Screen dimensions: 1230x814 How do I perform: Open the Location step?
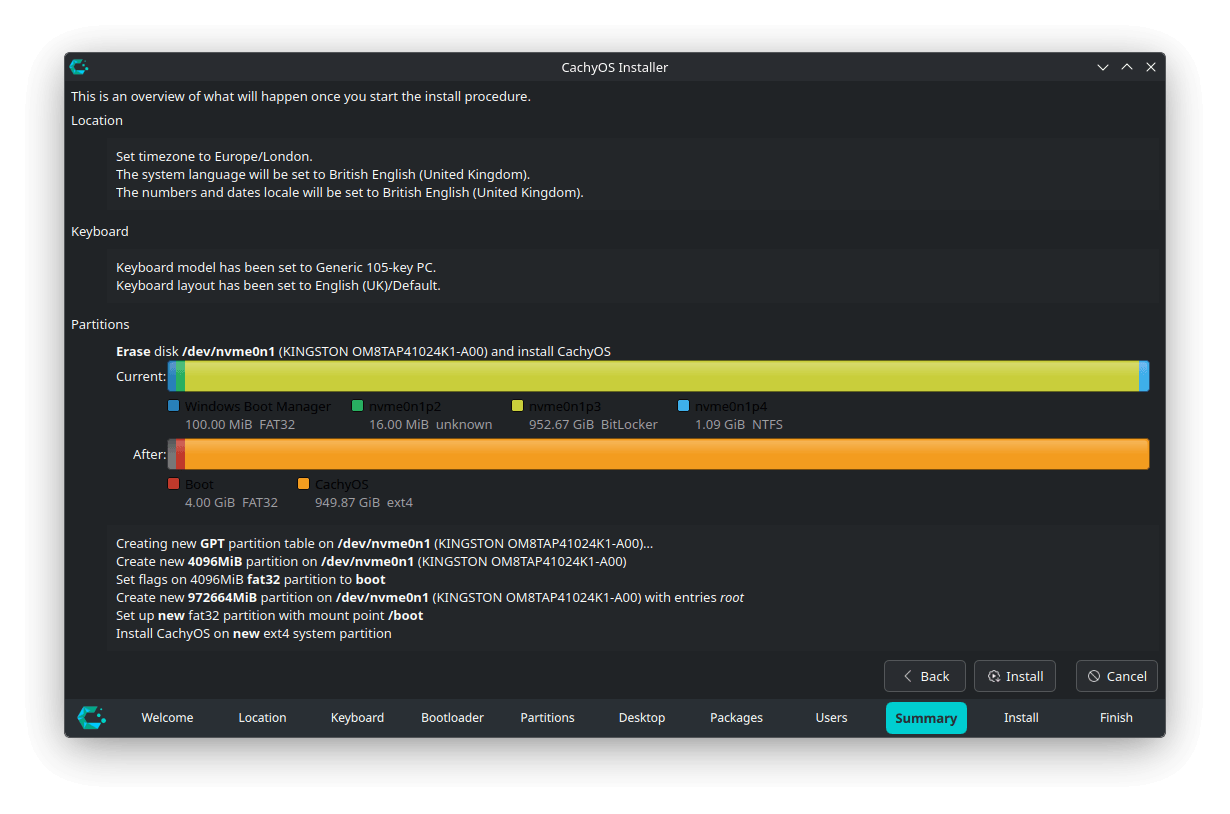[262, 717]
